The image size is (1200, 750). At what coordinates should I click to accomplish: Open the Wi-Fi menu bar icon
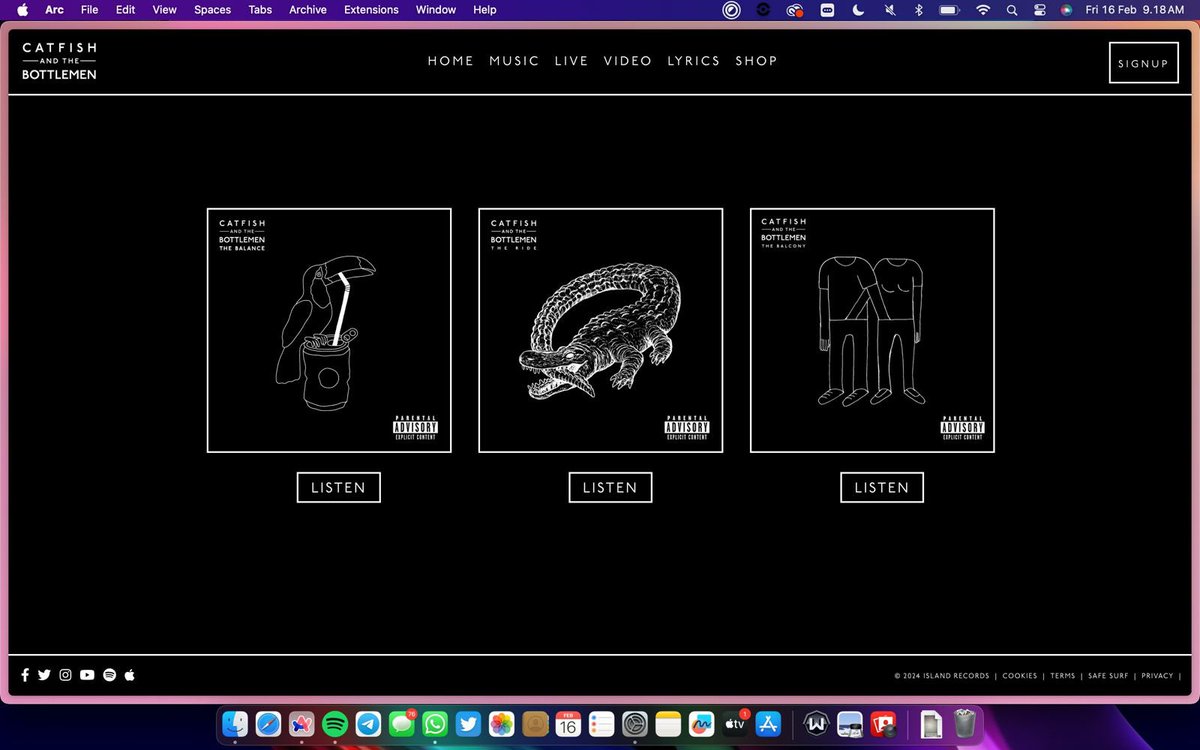click(983, 10)
